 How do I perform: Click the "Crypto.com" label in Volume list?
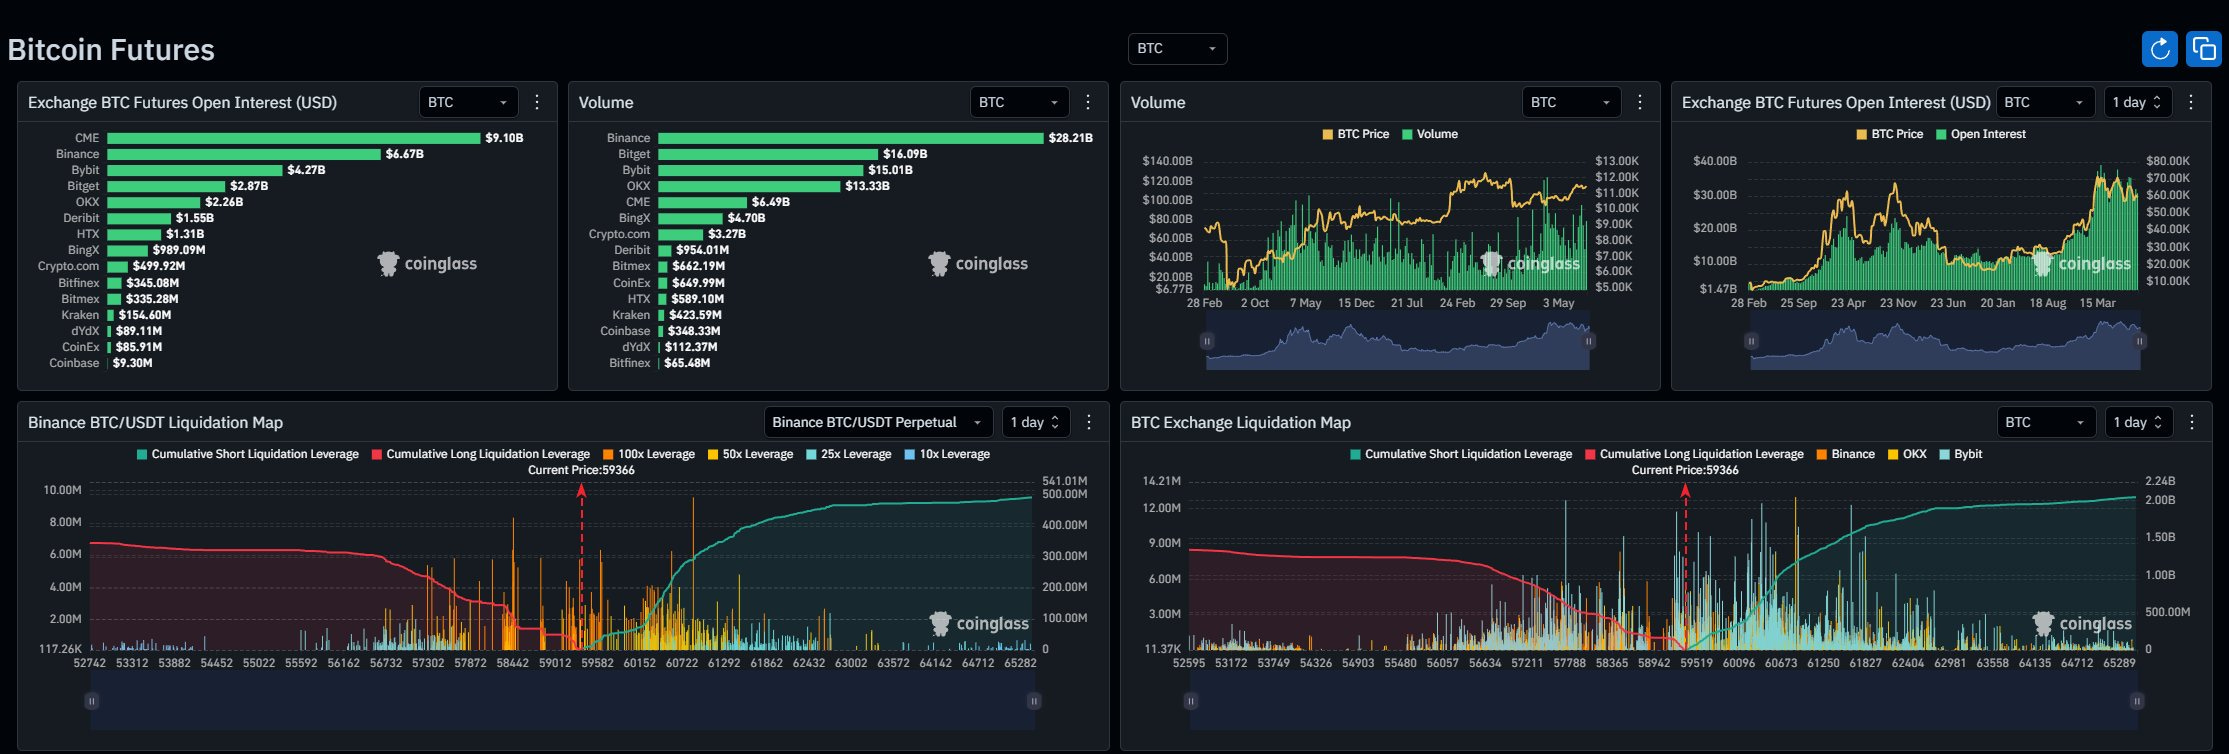click(619, 234)
